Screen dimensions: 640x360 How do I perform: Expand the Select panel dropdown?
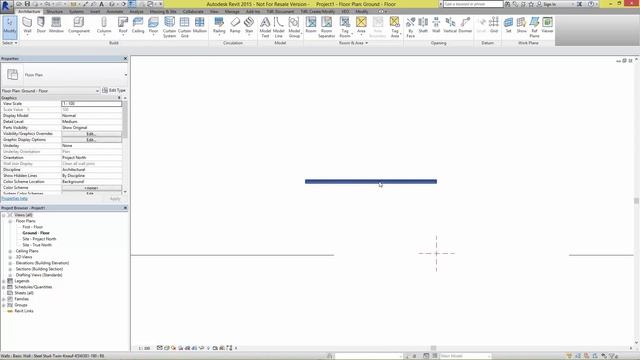tap(10, 43)
